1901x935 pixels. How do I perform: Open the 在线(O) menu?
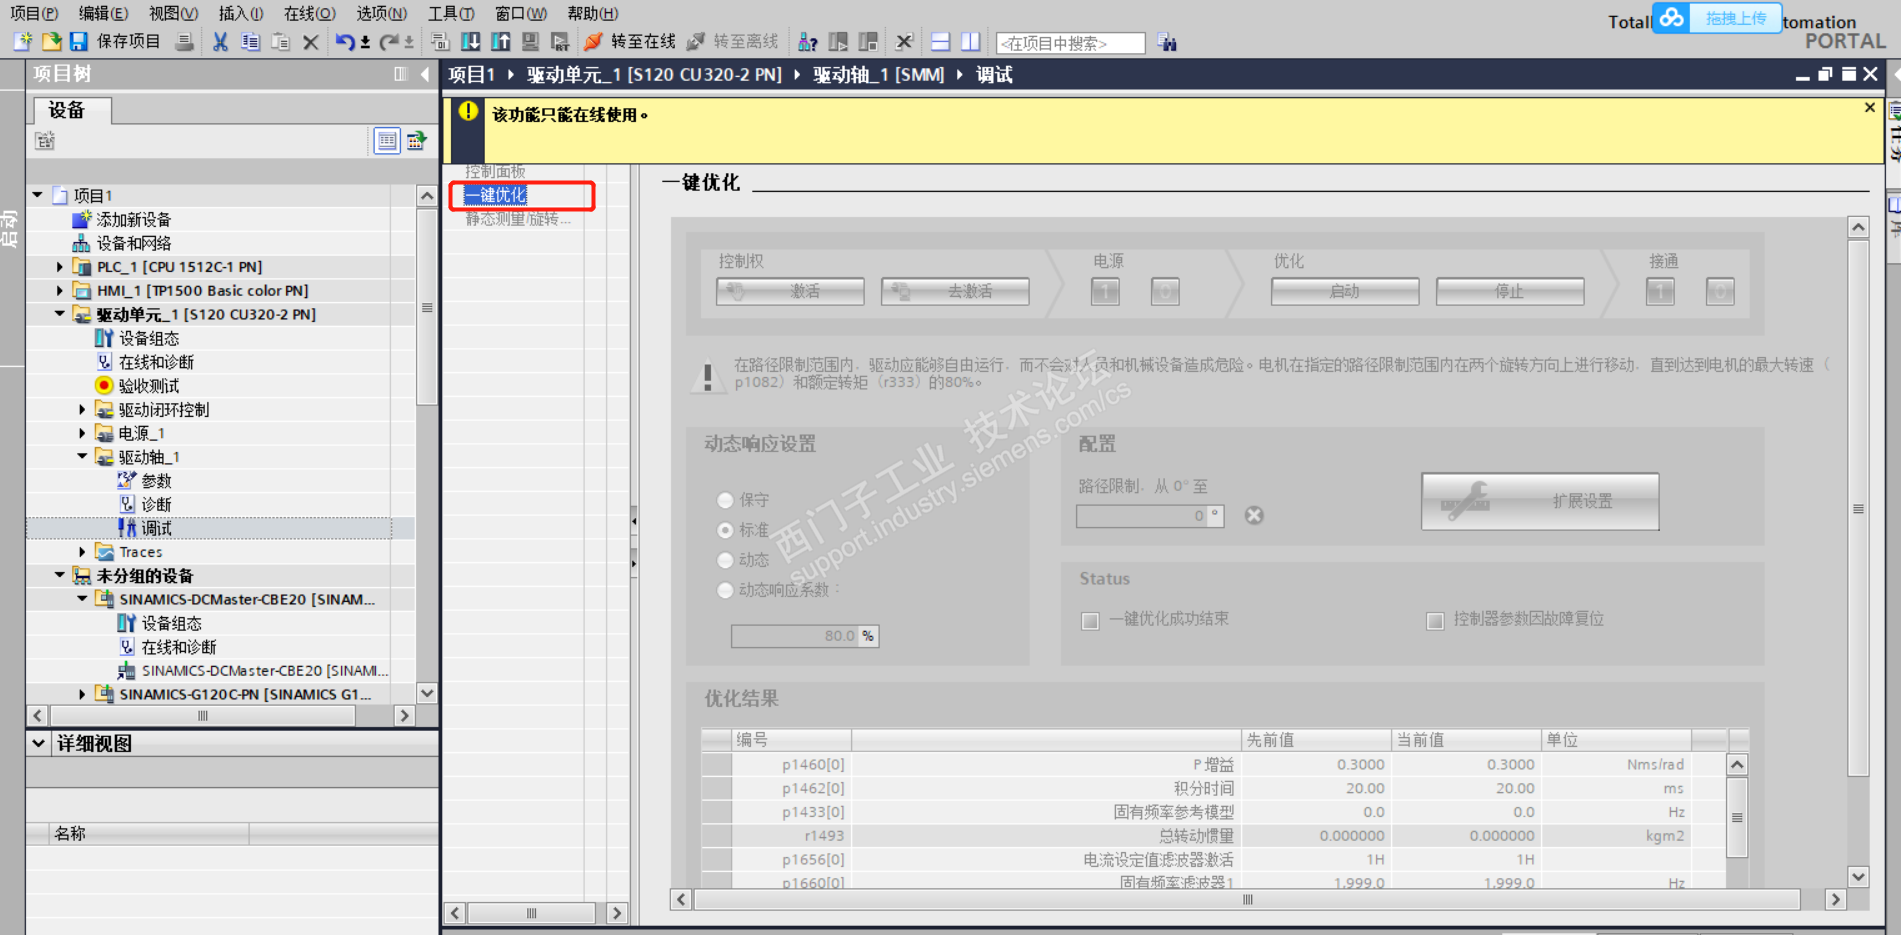[x=309, y=13]
